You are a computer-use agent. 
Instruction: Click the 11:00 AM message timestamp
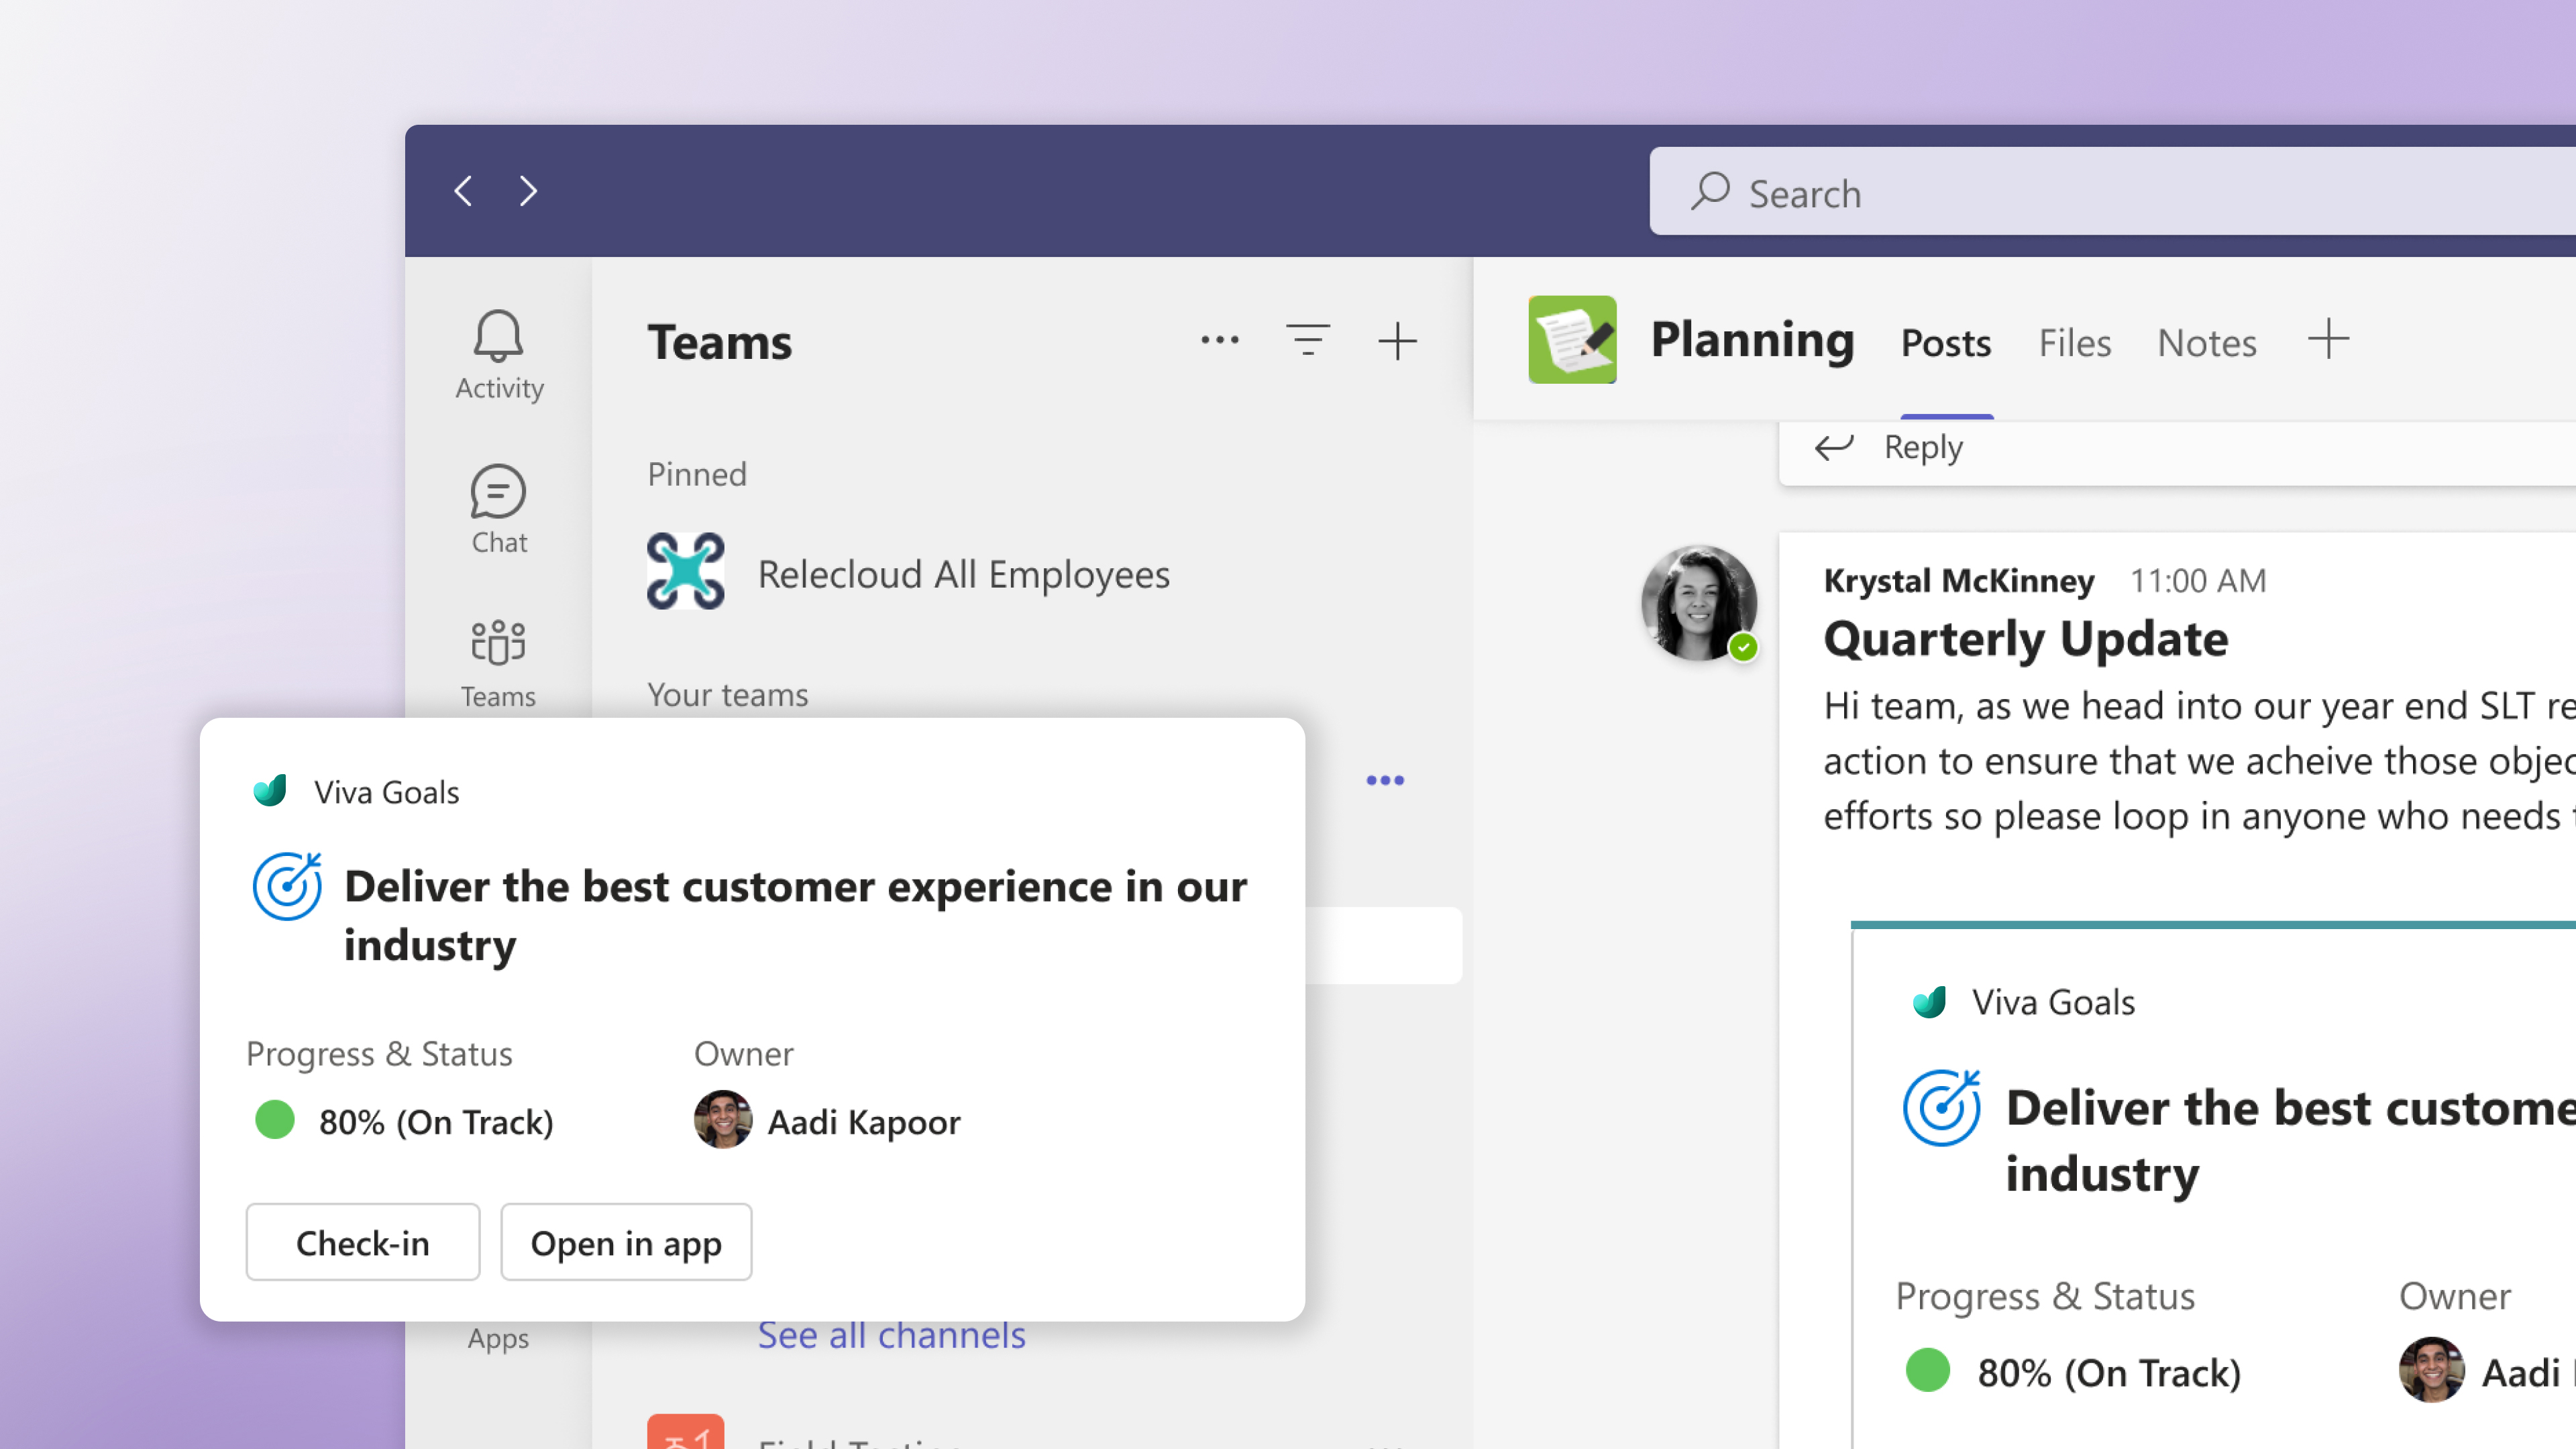pos(2198,580)
